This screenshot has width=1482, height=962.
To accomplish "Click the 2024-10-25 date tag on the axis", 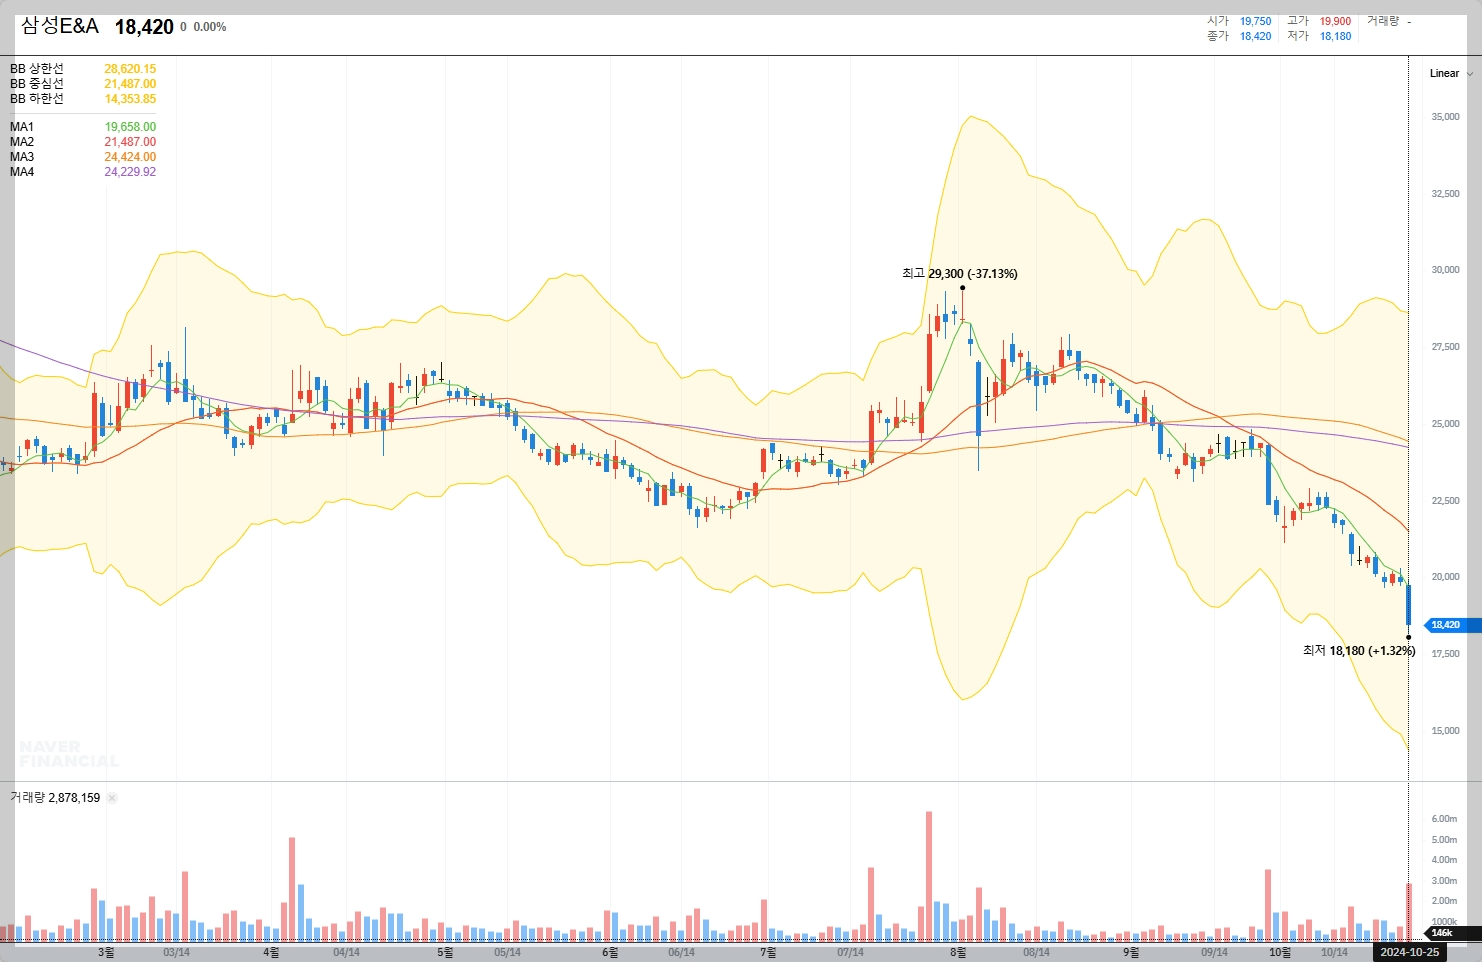I will [x=1409, y=952].
